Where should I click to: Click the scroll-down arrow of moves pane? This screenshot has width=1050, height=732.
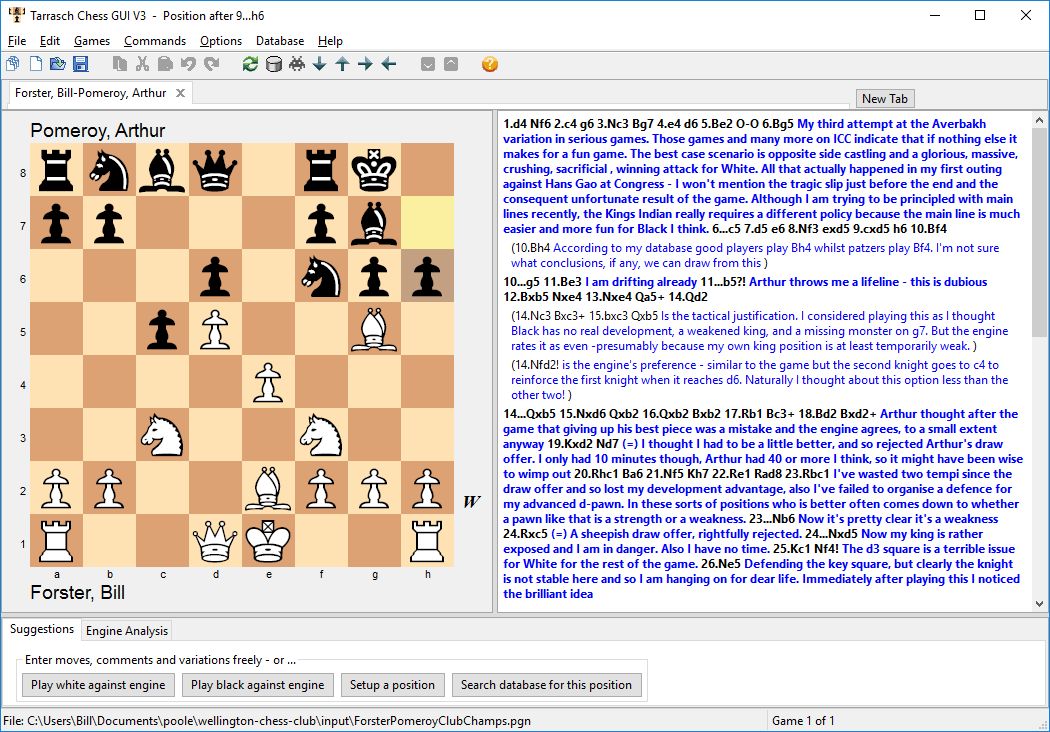point(1039,603)
